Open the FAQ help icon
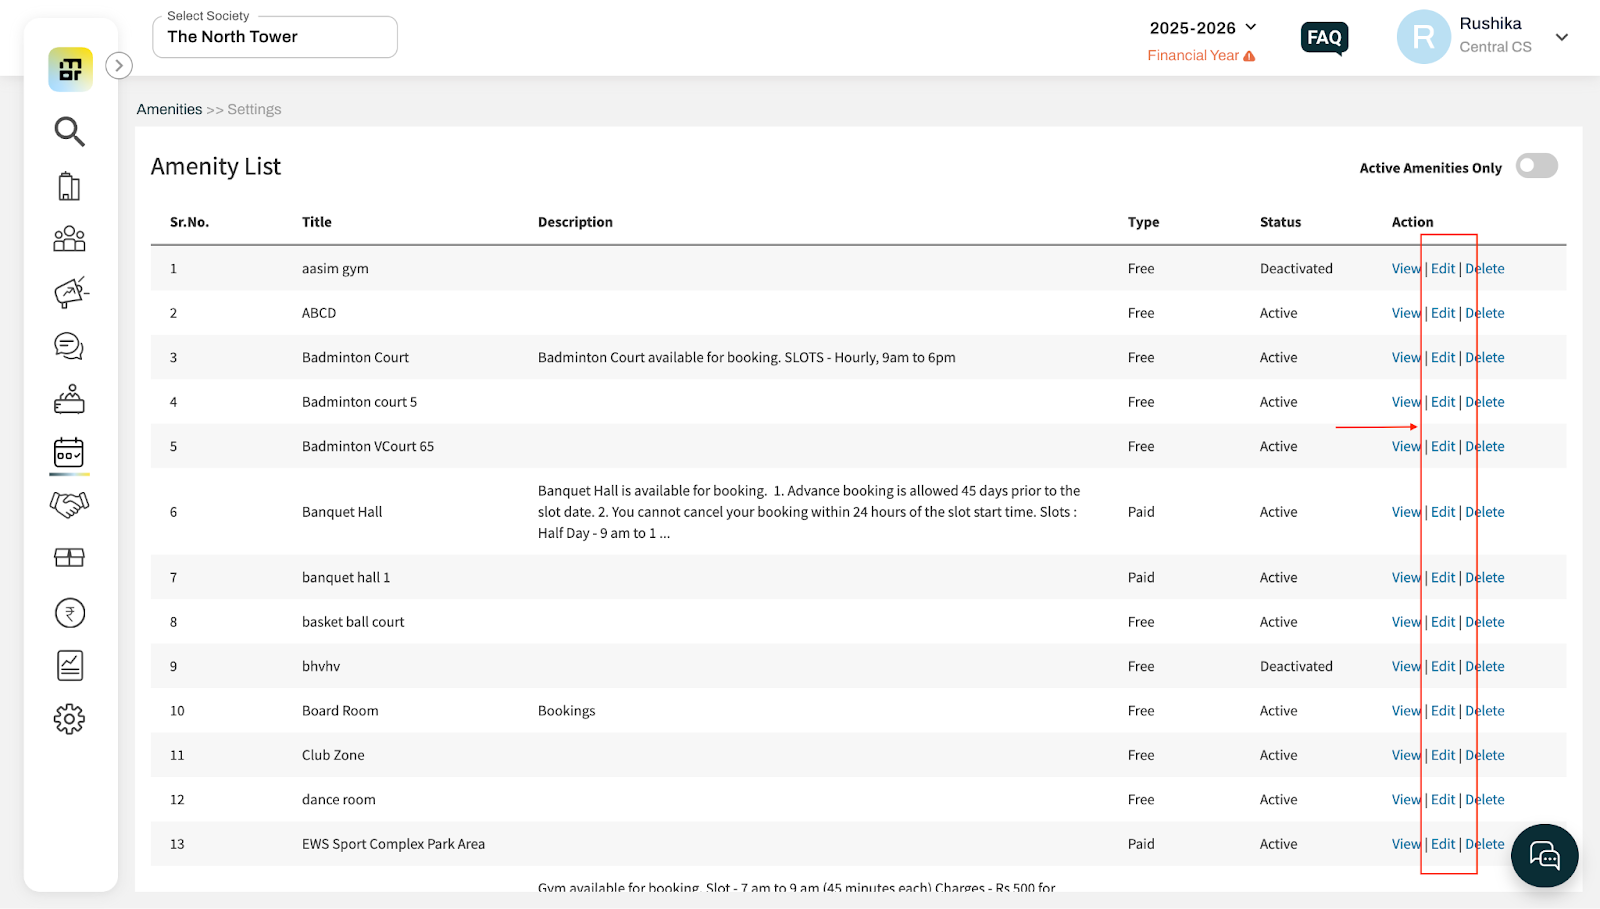Viewport: 1600px width, 909px height. (x=1325, y=38)
